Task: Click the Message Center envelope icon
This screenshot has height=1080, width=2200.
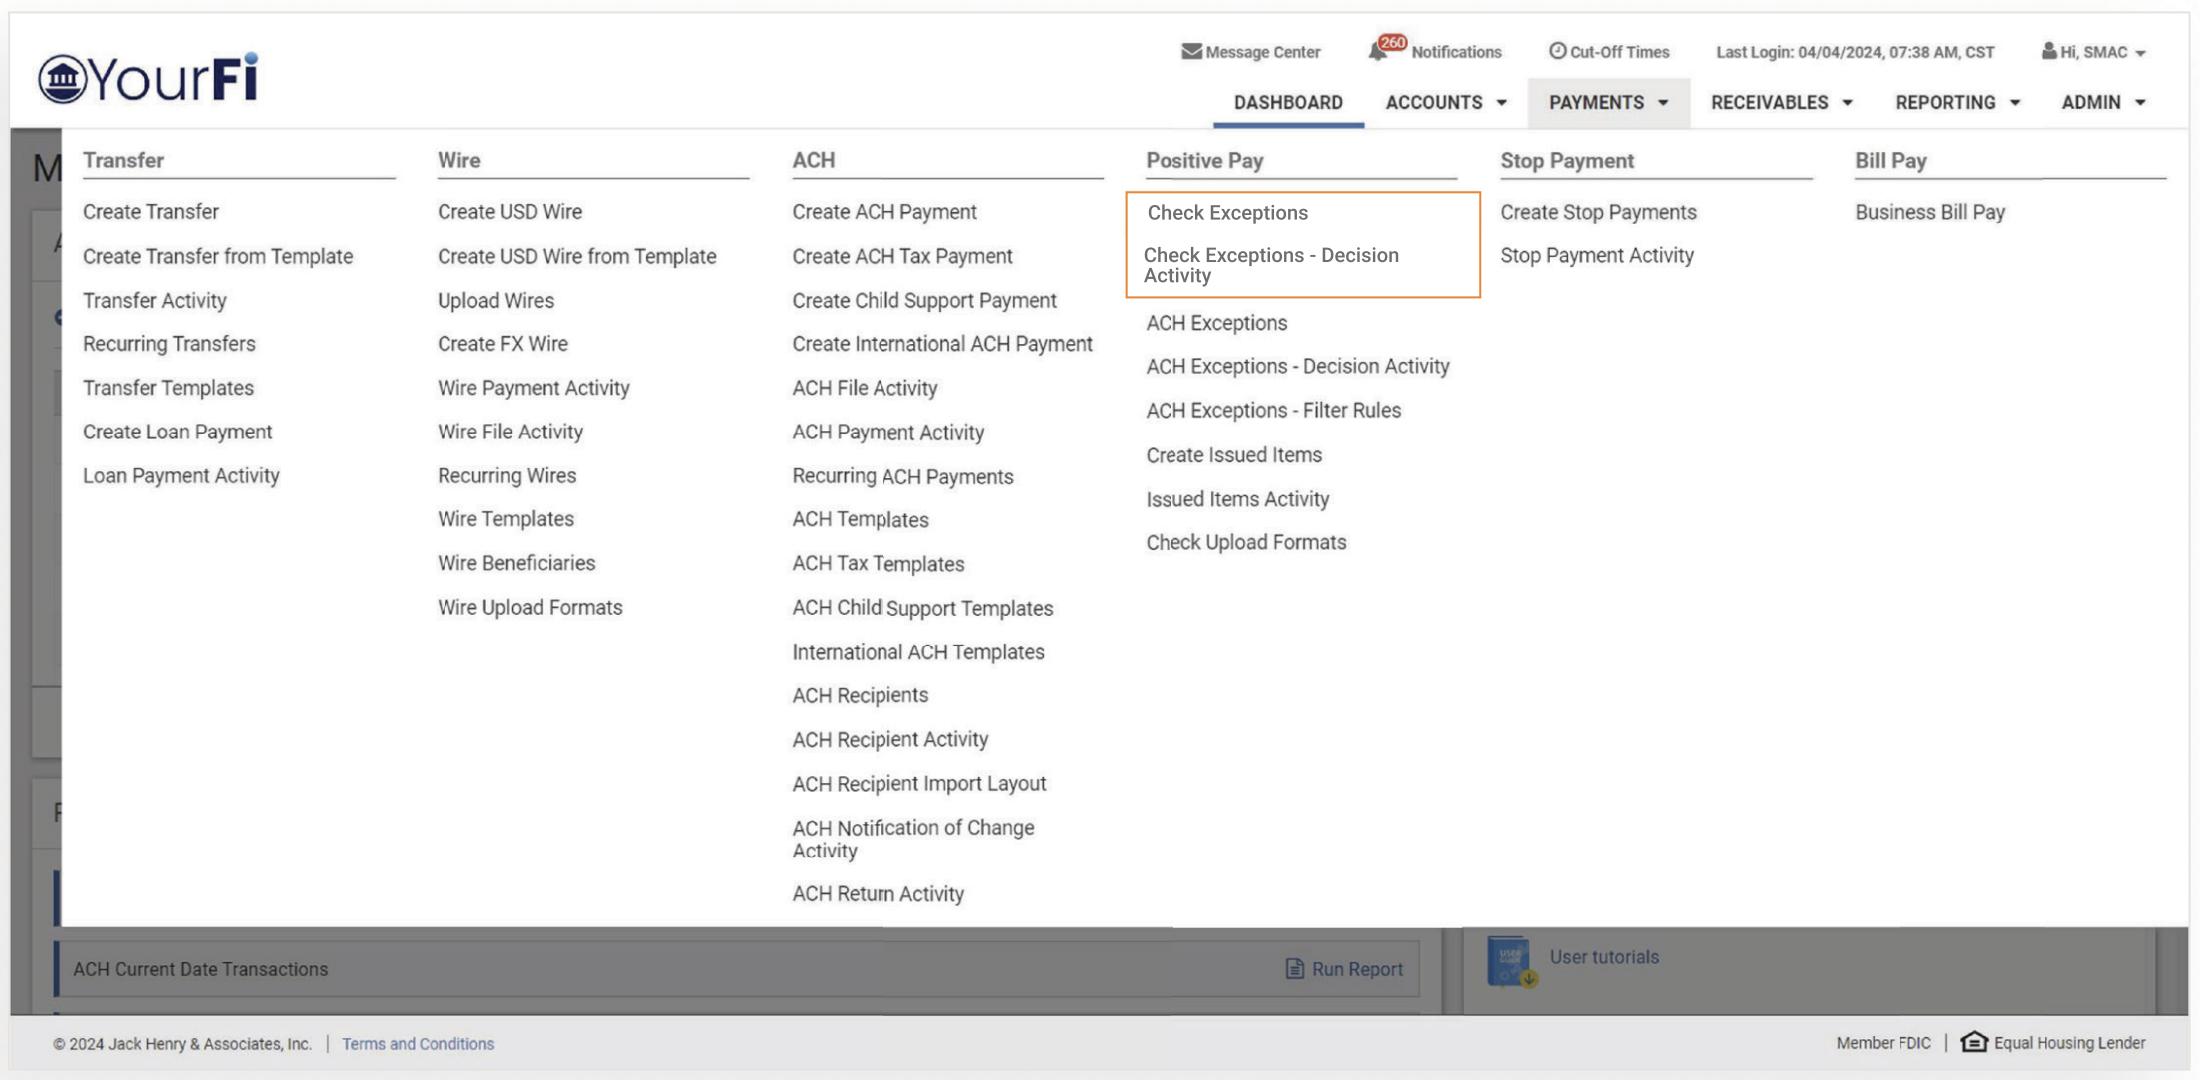Action: click(x=1190, y=51)
